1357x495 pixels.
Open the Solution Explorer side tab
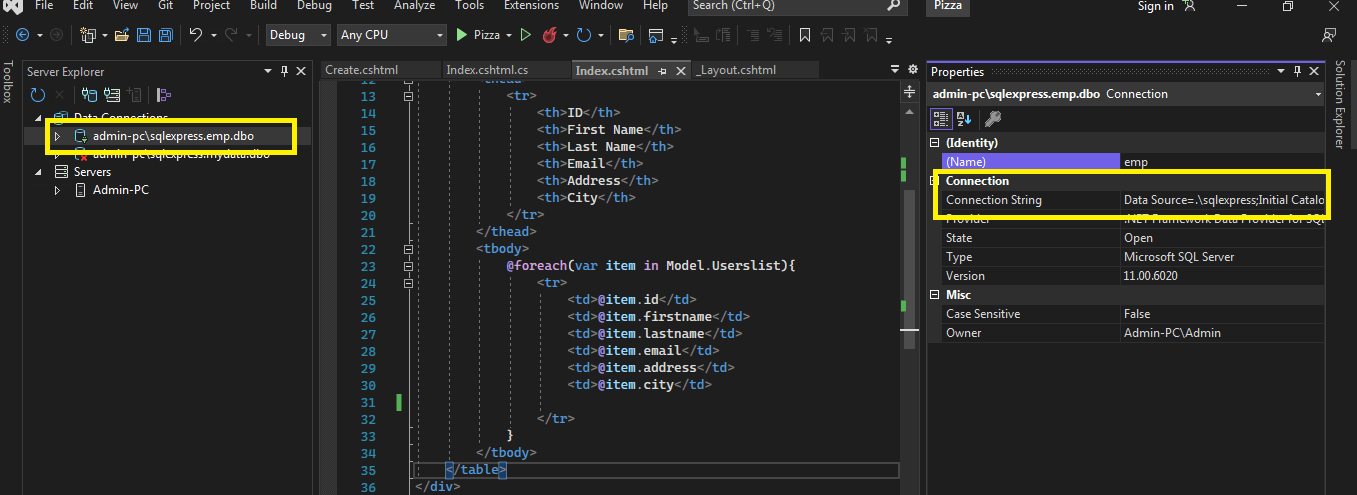coord(1341,104)
